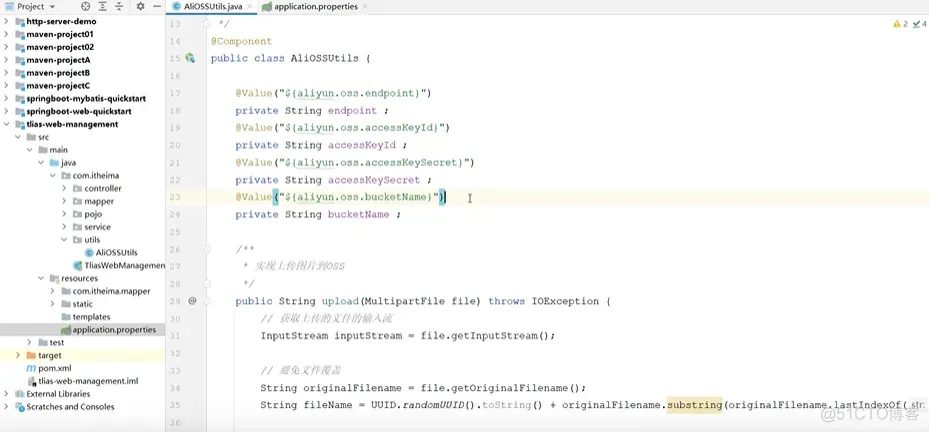Expand the maven-projectC module
Screen dimensions: 929x432
pyautogui.click(x=6, y=85)
